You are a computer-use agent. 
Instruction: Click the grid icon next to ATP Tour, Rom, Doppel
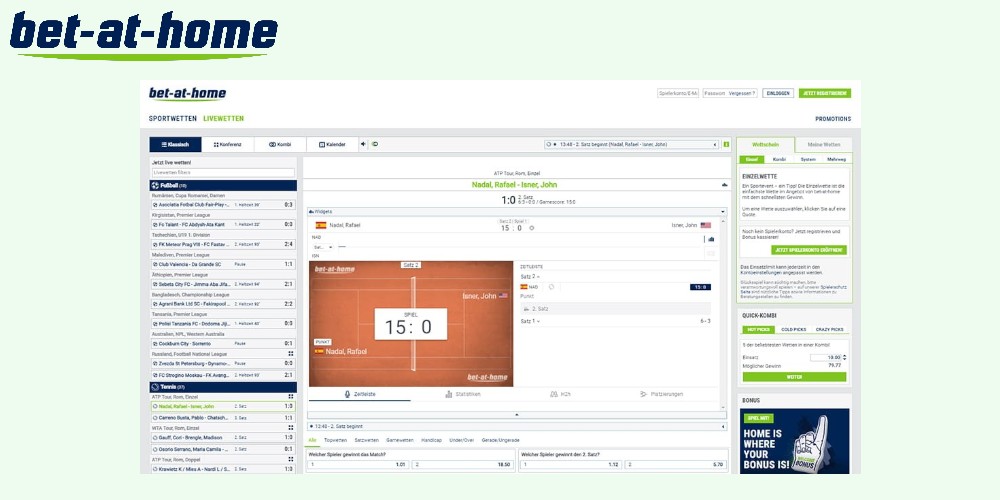[291, 459]
